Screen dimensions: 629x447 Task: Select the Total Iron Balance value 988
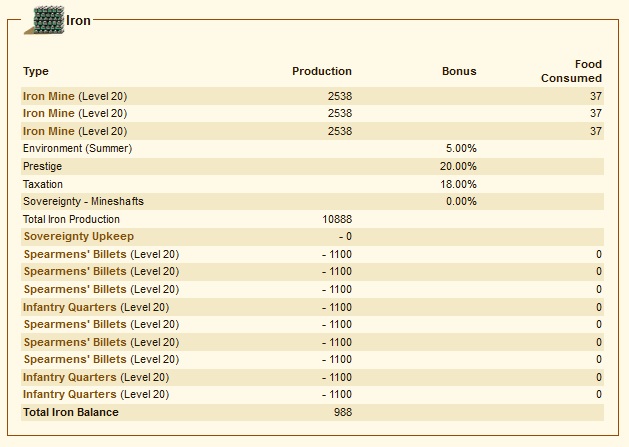point(343,412)
